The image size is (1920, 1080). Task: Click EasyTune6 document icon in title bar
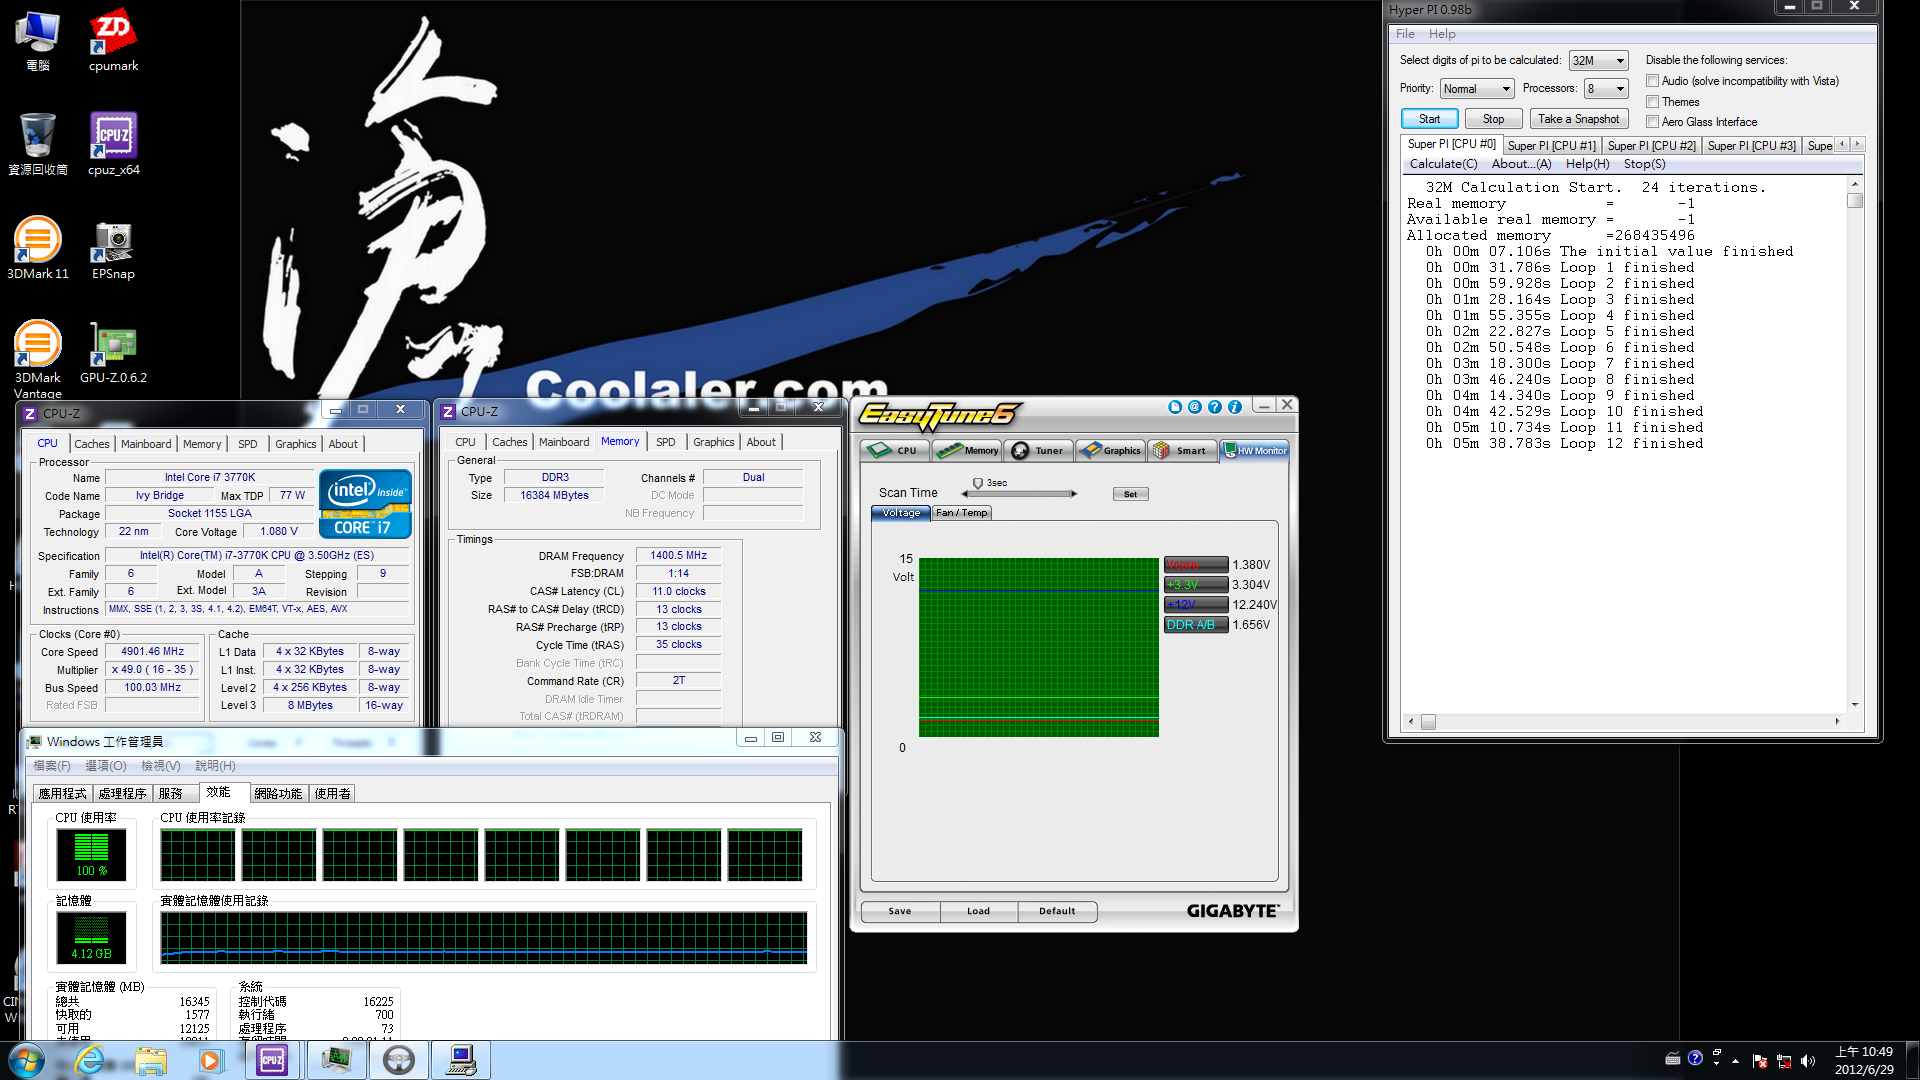click(1175, 407)
